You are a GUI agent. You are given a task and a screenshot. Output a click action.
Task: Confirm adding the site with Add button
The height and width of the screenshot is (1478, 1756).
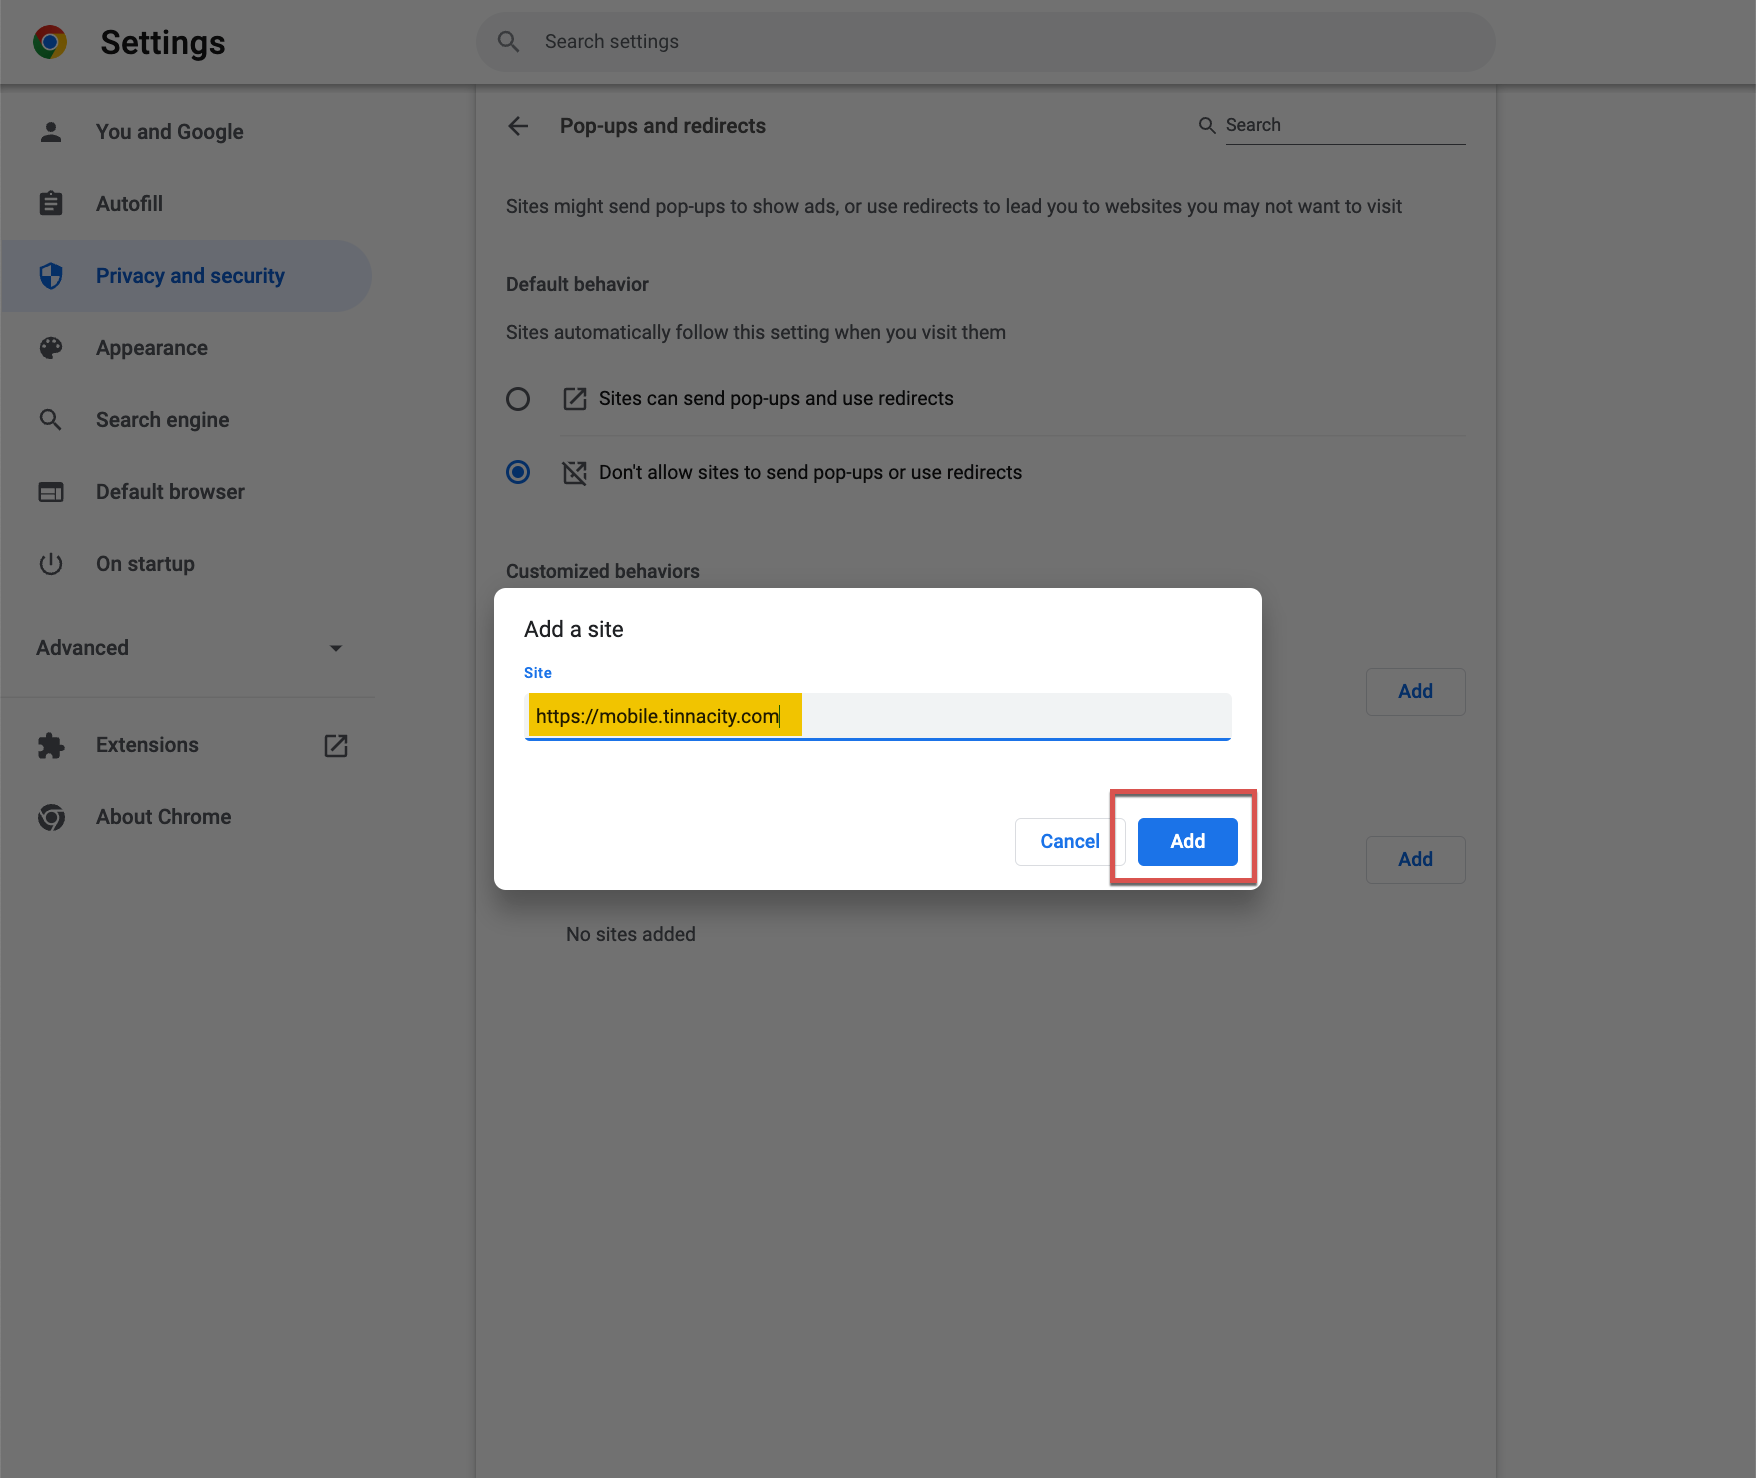(x=1186, y=841)
